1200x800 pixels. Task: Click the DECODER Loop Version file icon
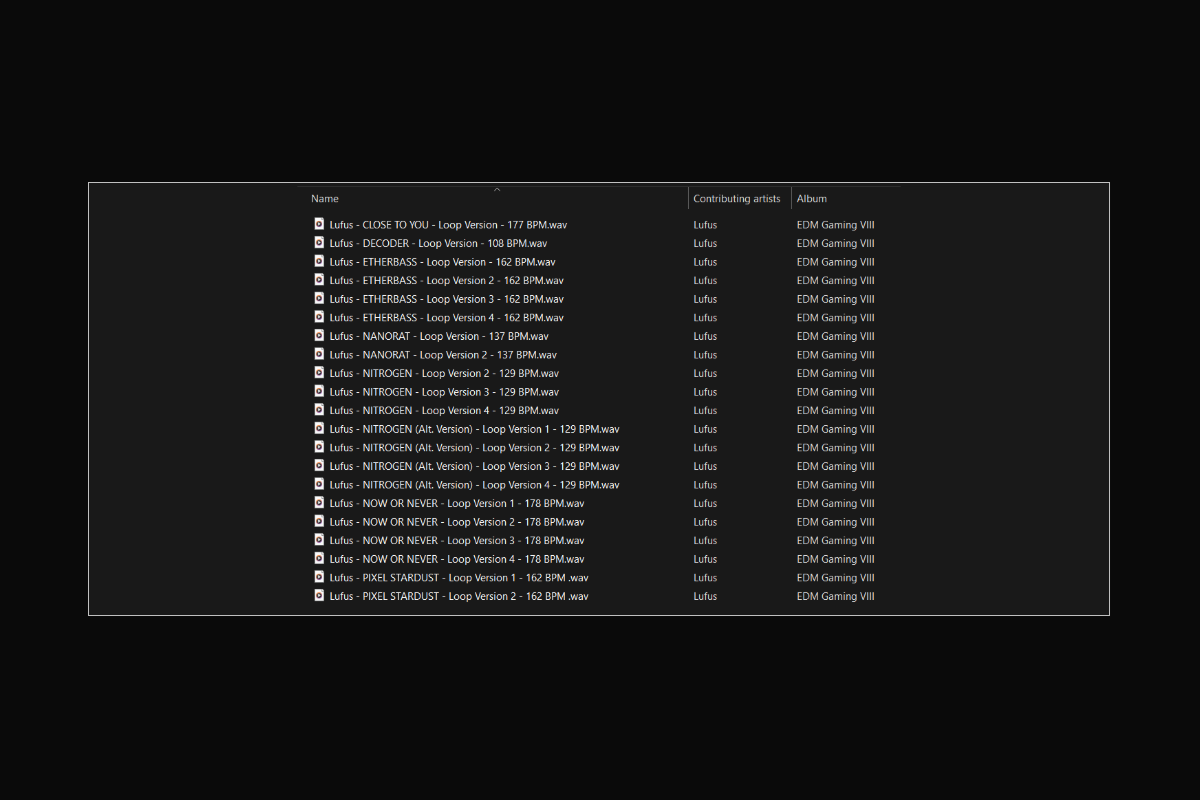(x=319, y=243)
